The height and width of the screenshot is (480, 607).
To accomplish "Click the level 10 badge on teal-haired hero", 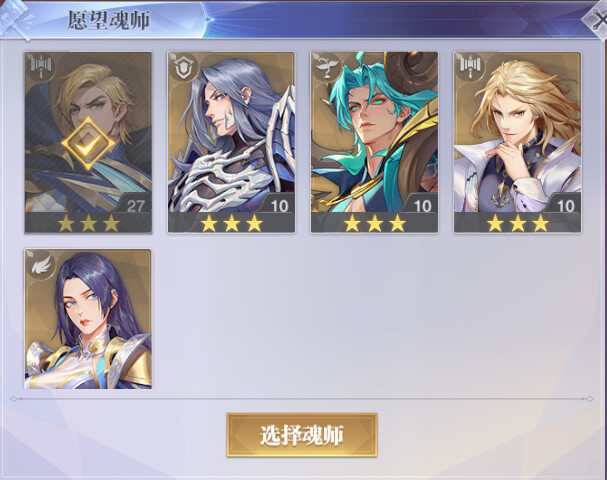I will coord(422,206).
